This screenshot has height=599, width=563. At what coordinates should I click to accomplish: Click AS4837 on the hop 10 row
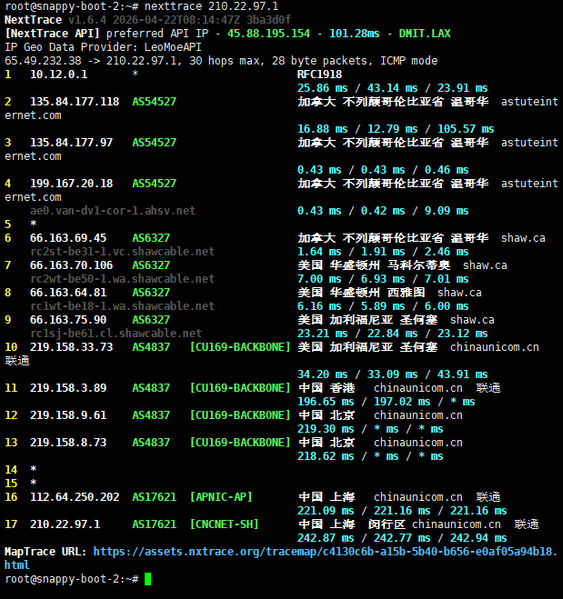pyautogui.click(x=151, y=347)
